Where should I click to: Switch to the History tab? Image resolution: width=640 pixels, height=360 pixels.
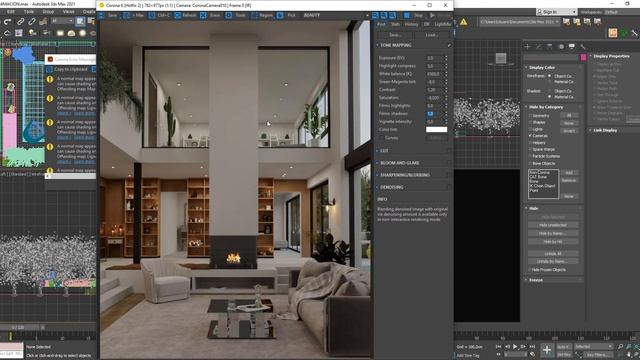pyautogui.click(x=411, y=24)
